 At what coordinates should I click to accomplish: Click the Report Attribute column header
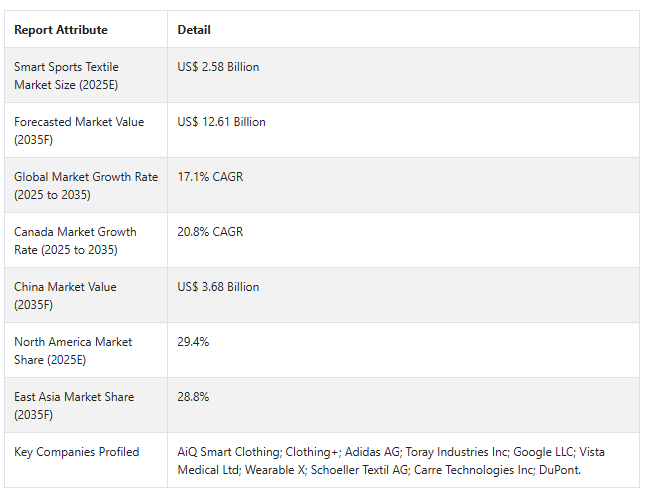click(x=61, y=30)
